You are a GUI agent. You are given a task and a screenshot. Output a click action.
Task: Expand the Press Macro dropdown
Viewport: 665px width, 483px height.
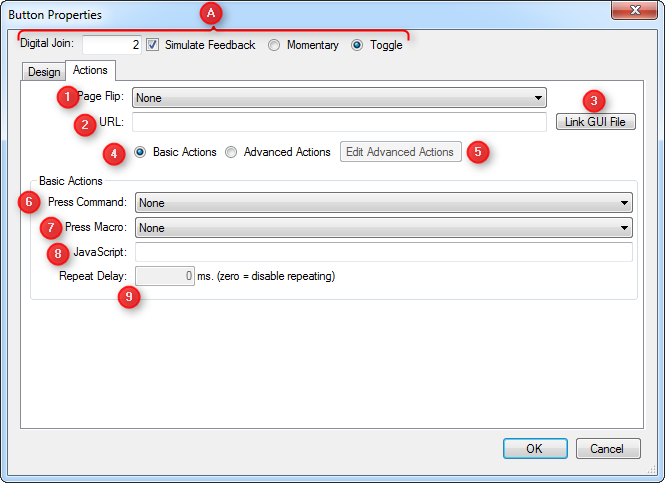coord(384,228)
